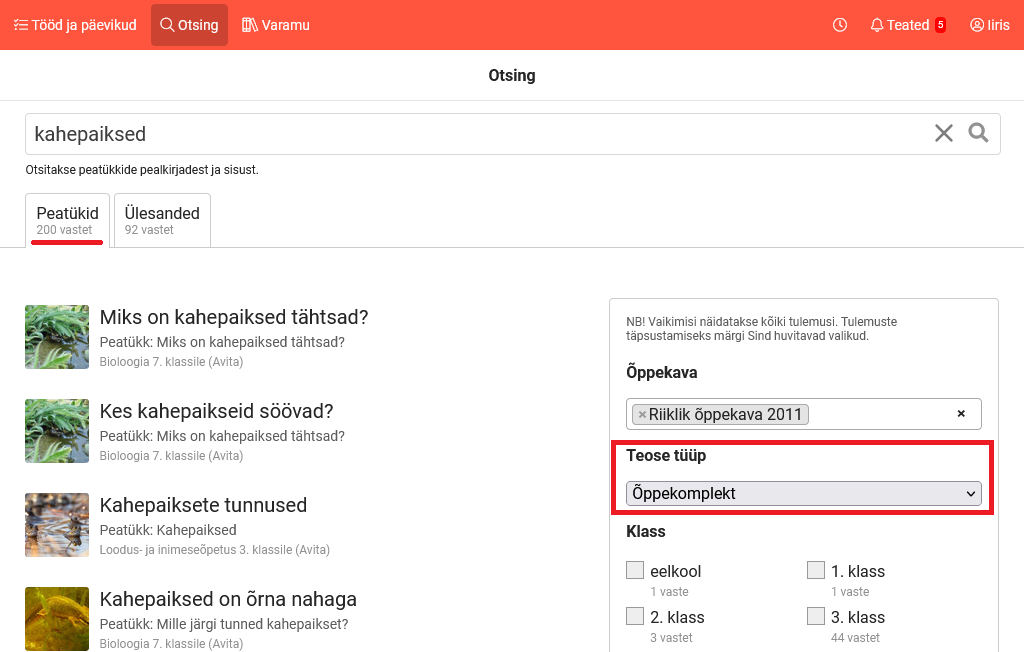This screenshot has height=652, width=1024.
Task: Select the Otsing navigation item
Action: point(189,25)
